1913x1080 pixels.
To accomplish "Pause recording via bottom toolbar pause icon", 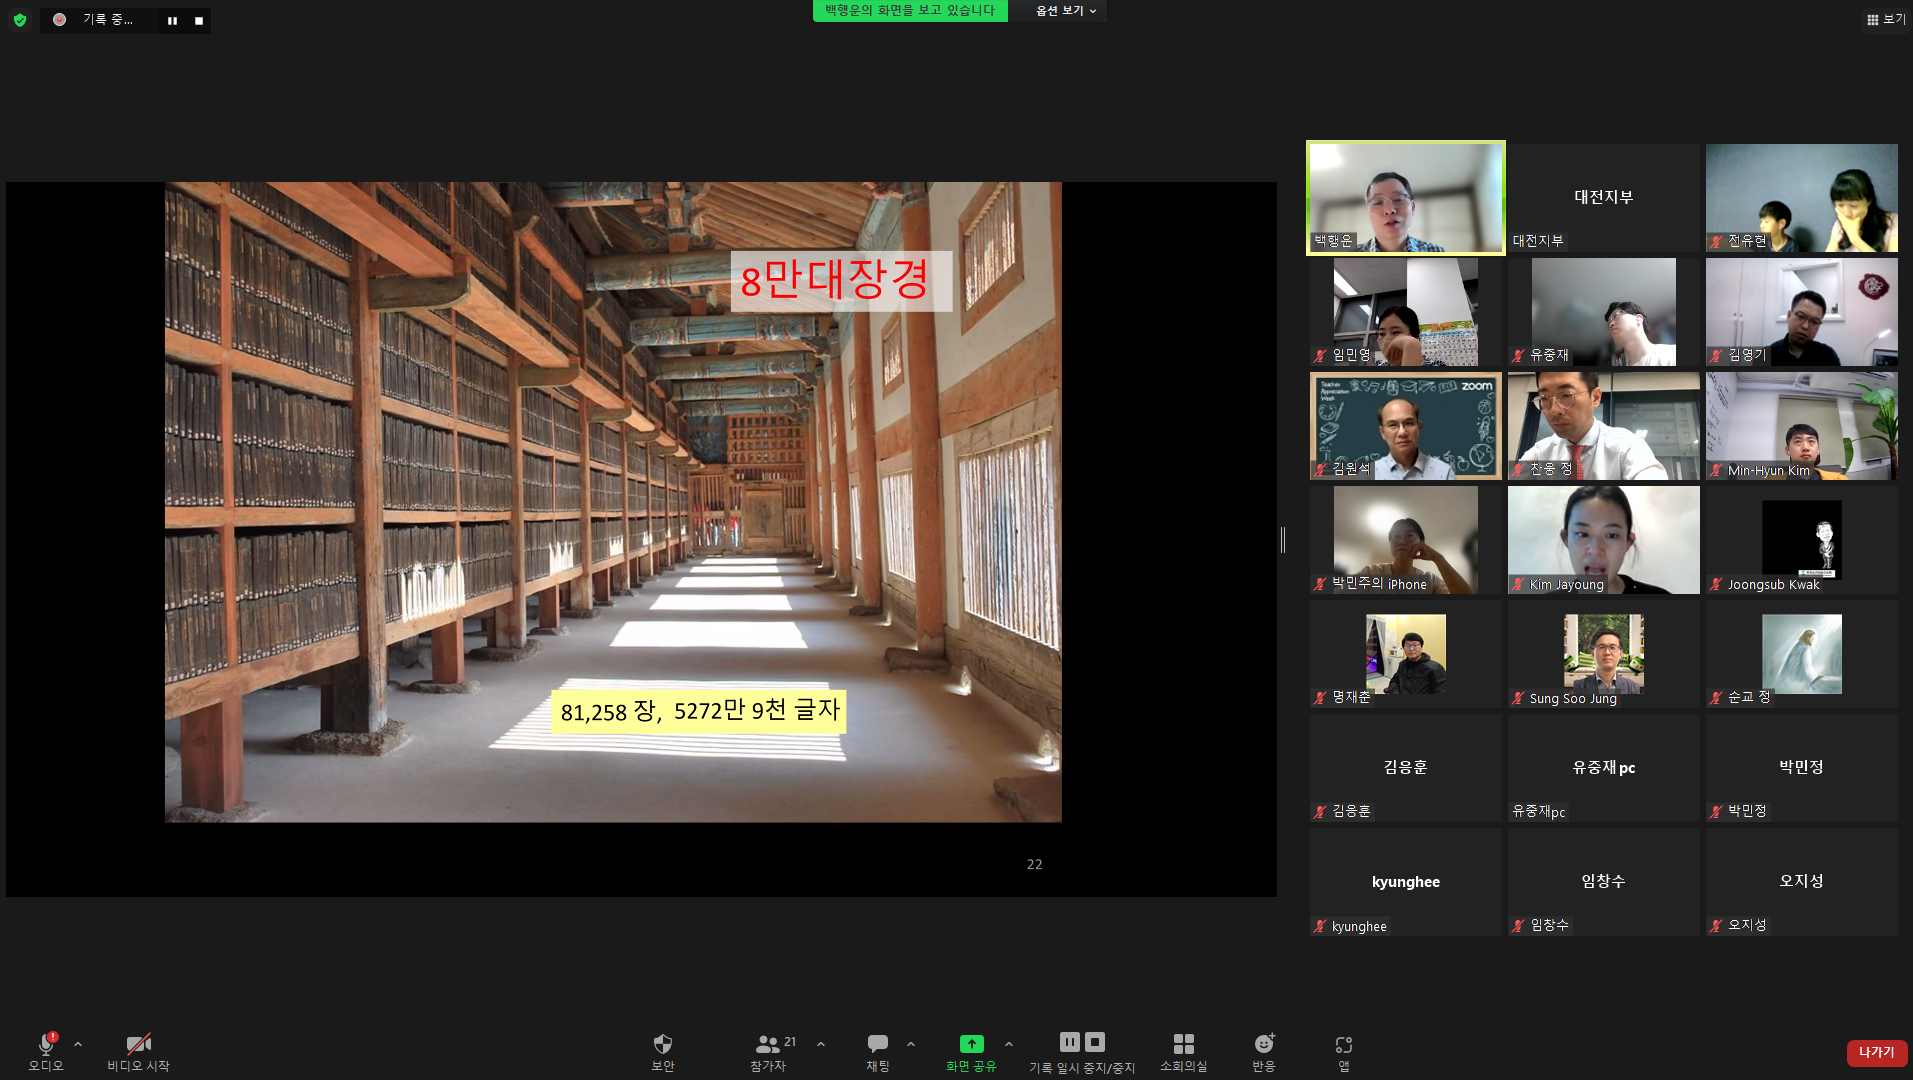I will coord(1070,1042).
